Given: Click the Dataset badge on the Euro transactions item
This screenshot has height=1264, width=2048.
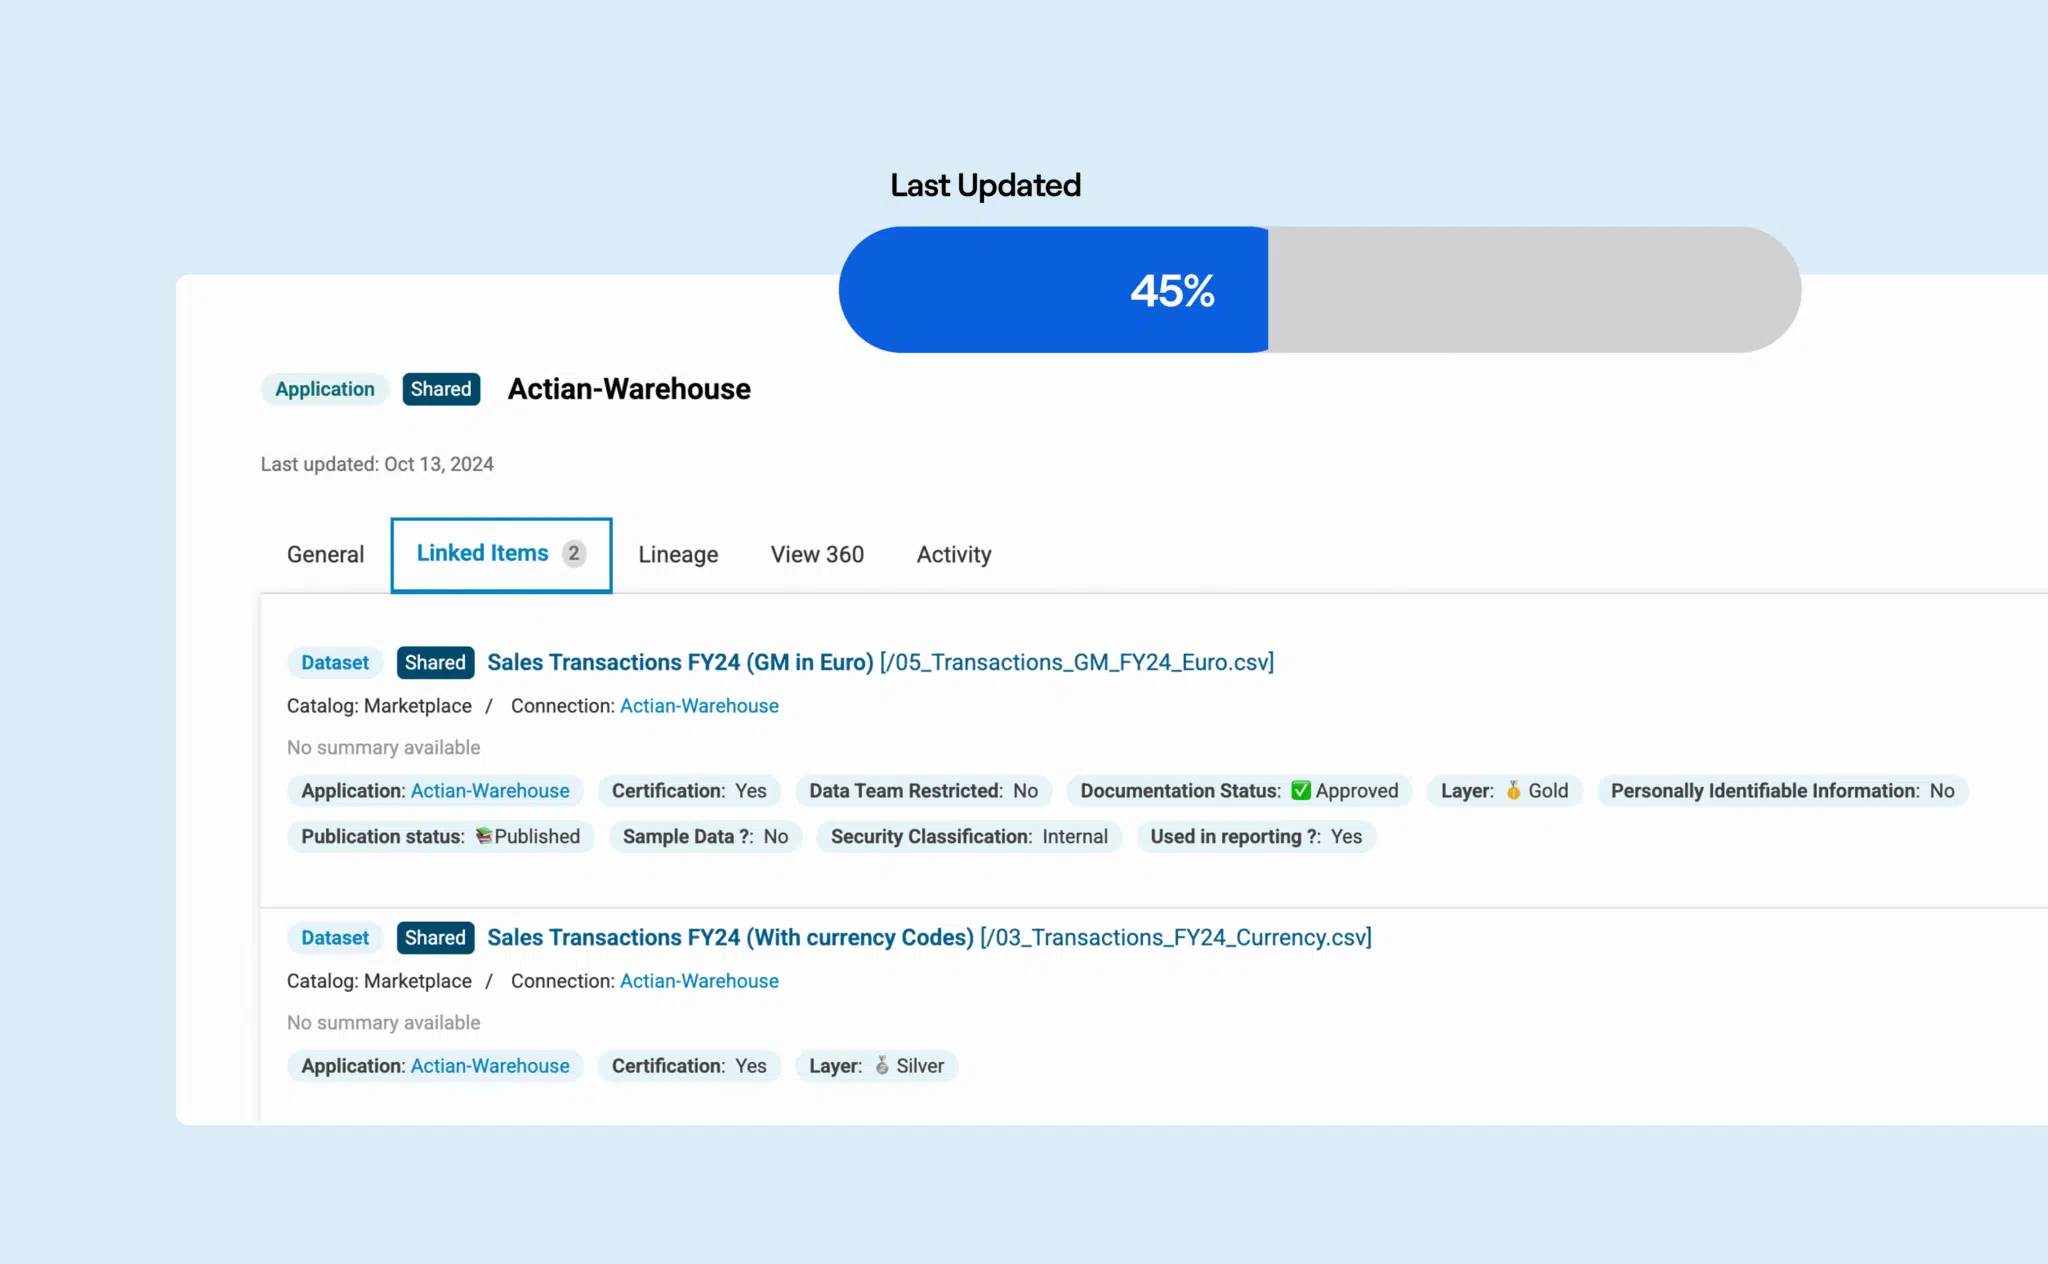Looking at the screenshot, I should (x=334, y=662).
